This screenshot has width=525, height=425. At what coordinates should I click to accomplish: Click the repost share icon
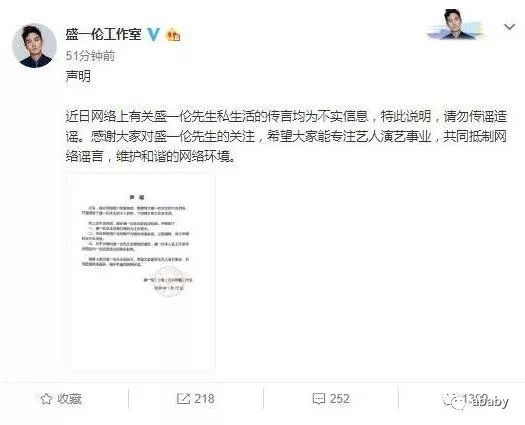point(183,399)
